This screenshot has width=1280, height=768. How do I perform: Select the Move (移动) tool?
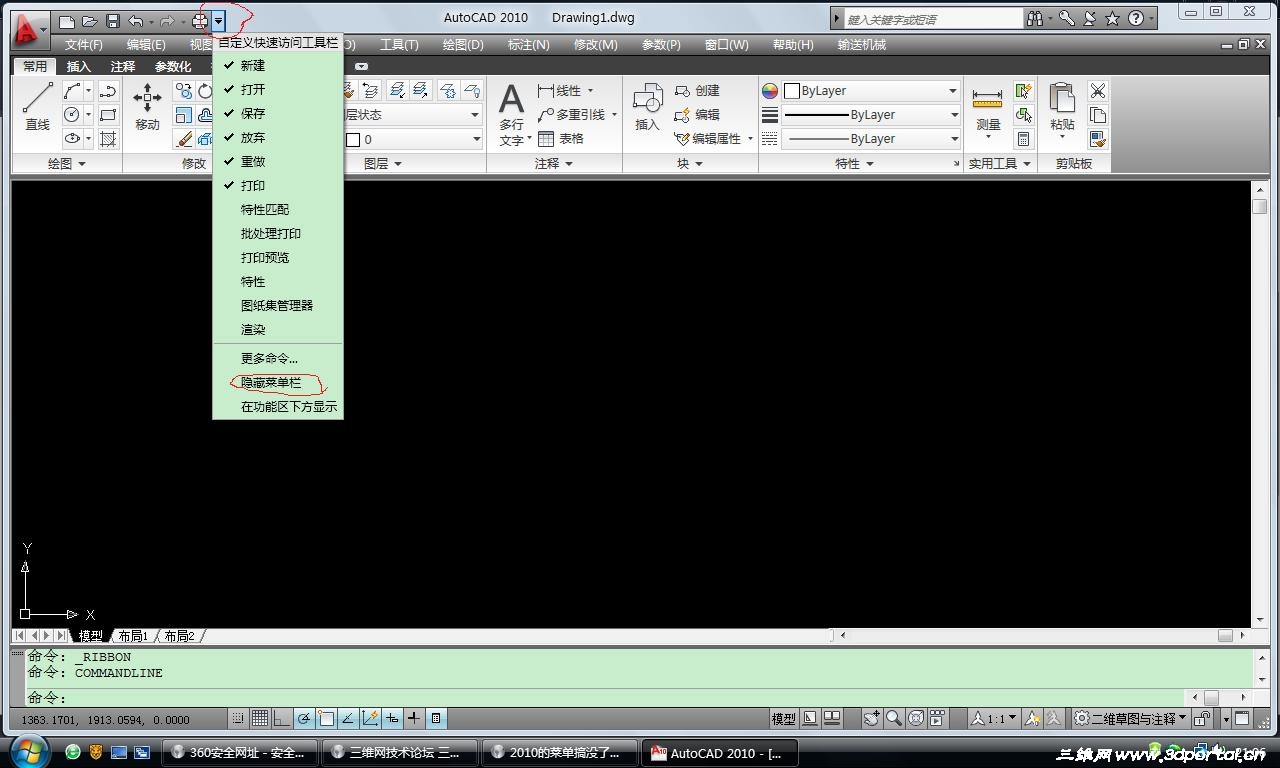(x=147, y=107)
